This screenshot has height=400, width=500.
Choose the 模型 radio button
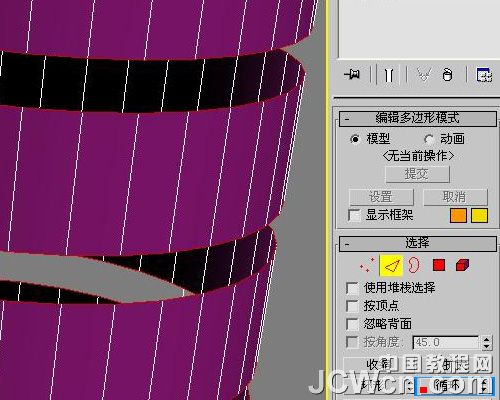355,139
